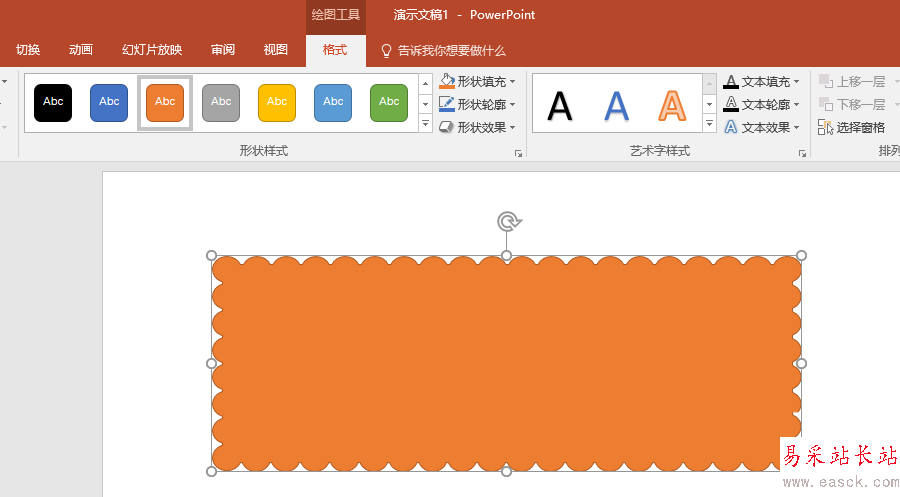Apply the gray Abc shape style

coord(221,103)
